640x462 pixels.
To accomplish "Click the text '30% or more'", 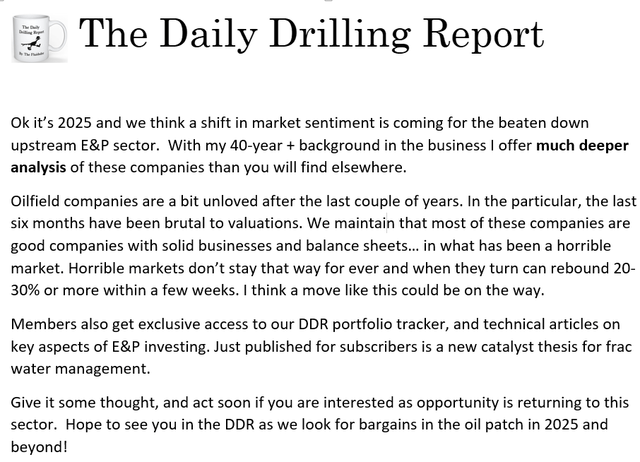I will point(55,290).
